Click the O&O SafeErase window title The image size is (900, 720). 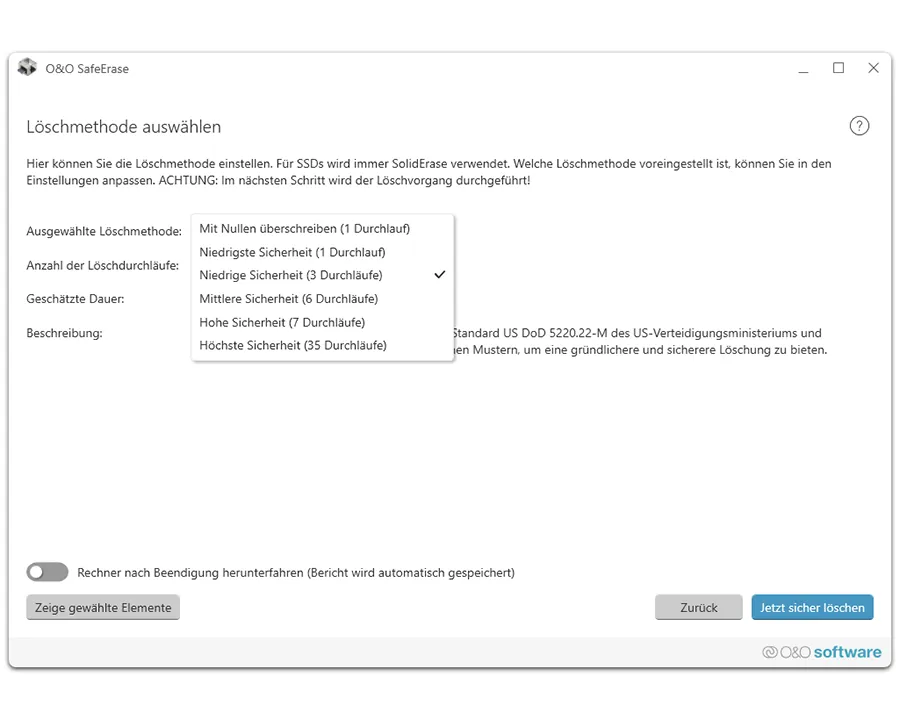tap(87, 68)
